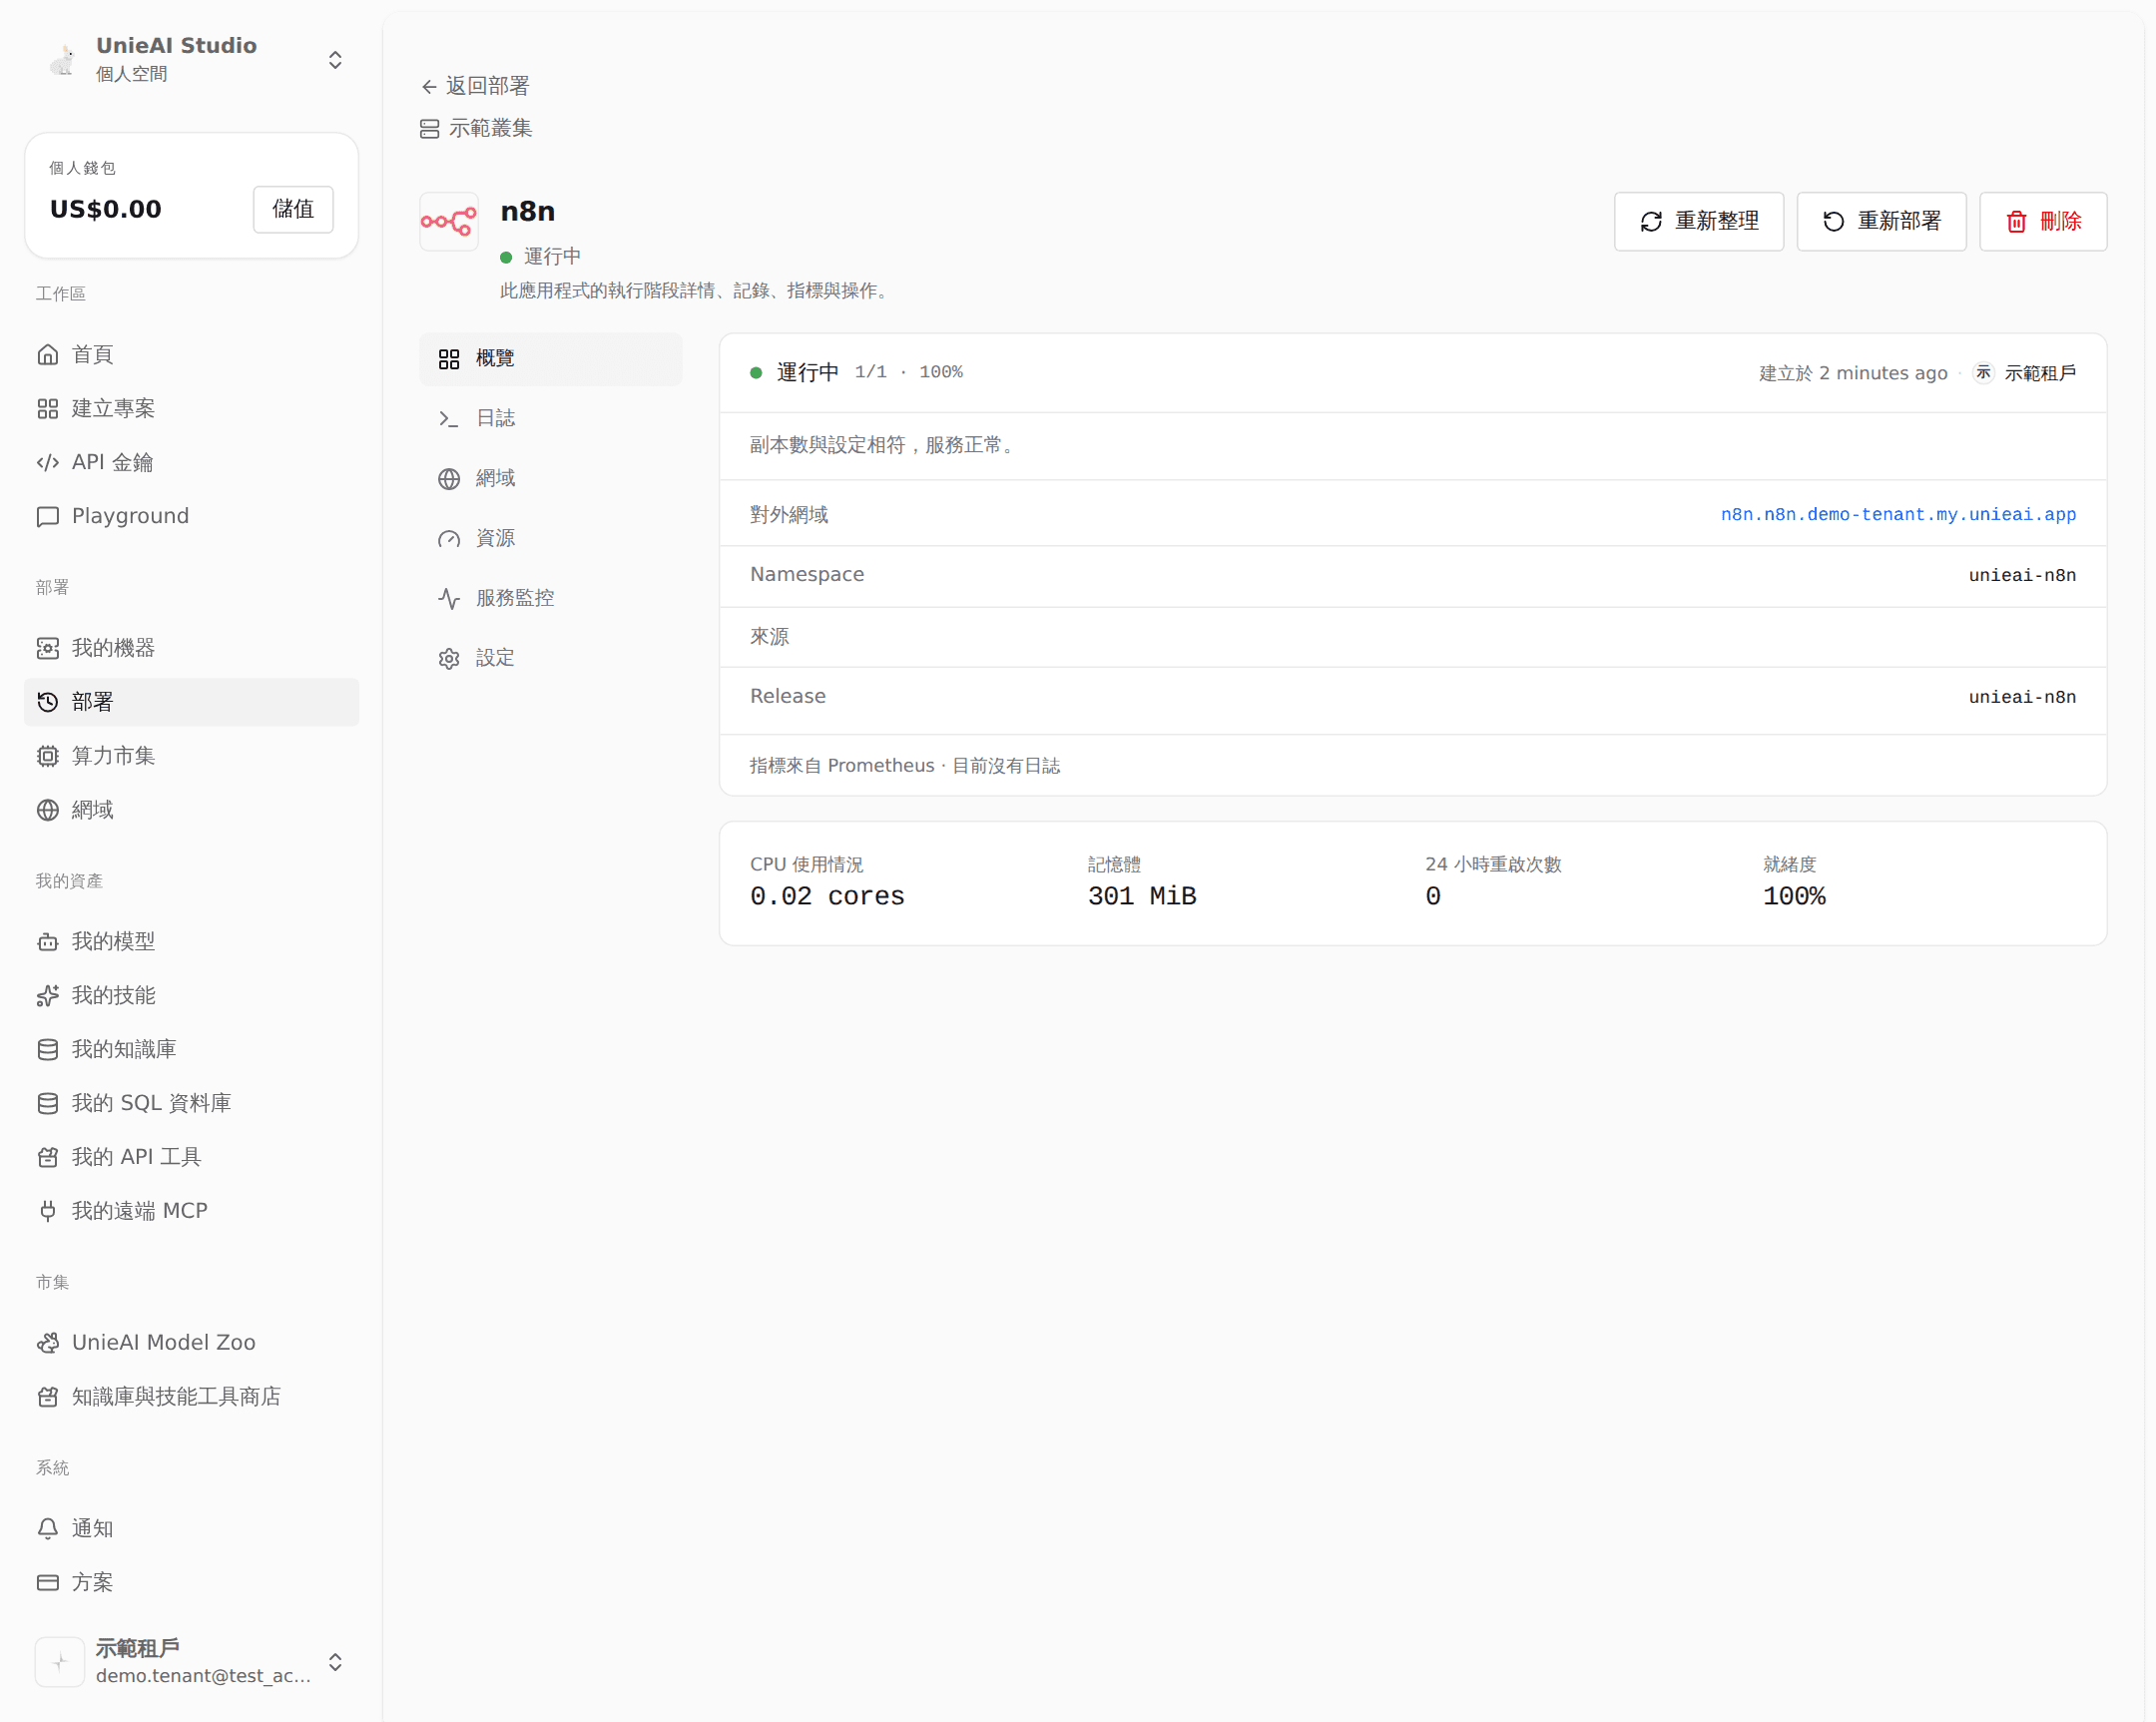
Task: Click the 0.02 cores CPU value
Action: [x=827, y=897]
